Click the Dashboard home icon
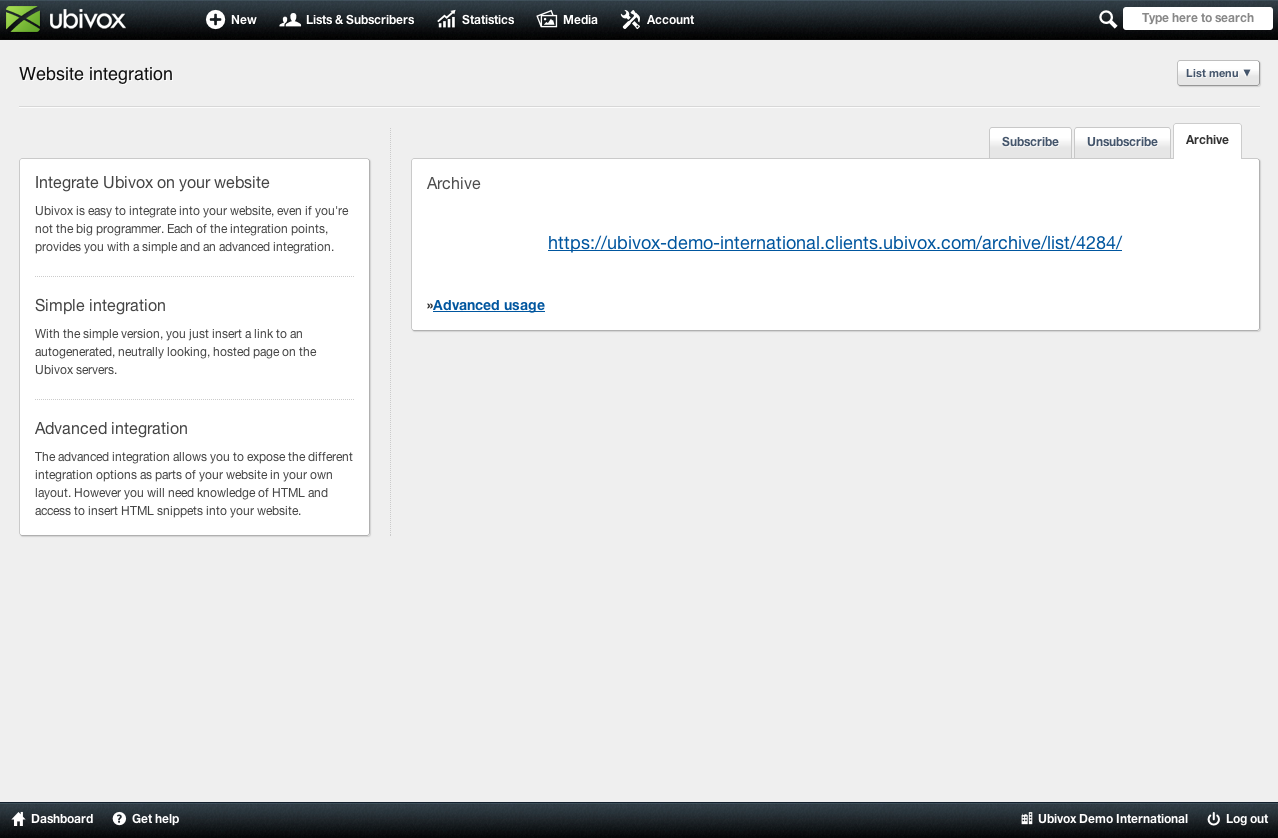The image size is (1278, 838). 18,819
